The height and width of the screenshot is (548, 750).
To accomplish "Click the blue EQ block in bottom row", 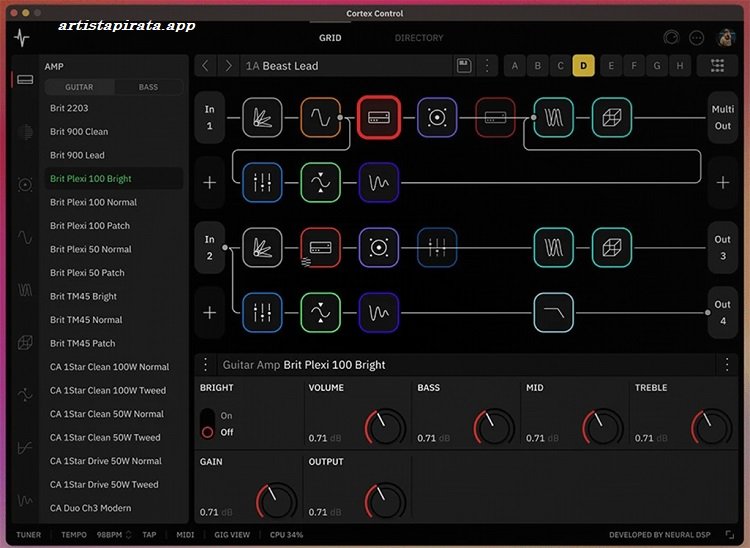I will (262, 313).
